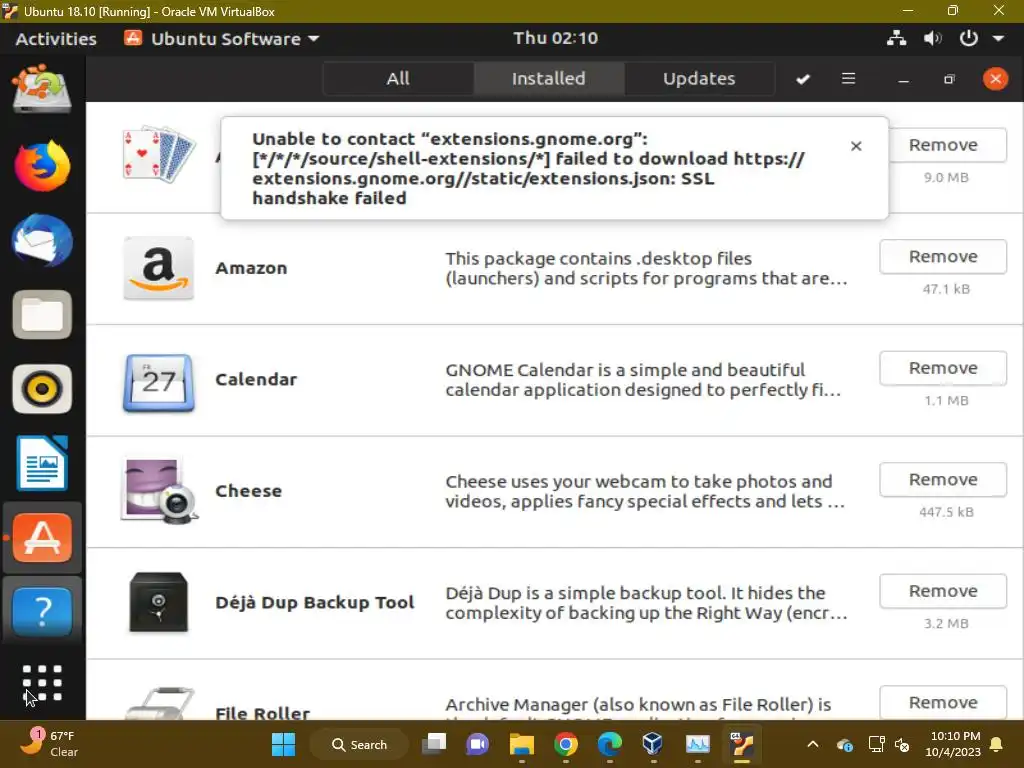Remove the Cheese application

coord(943,480)
